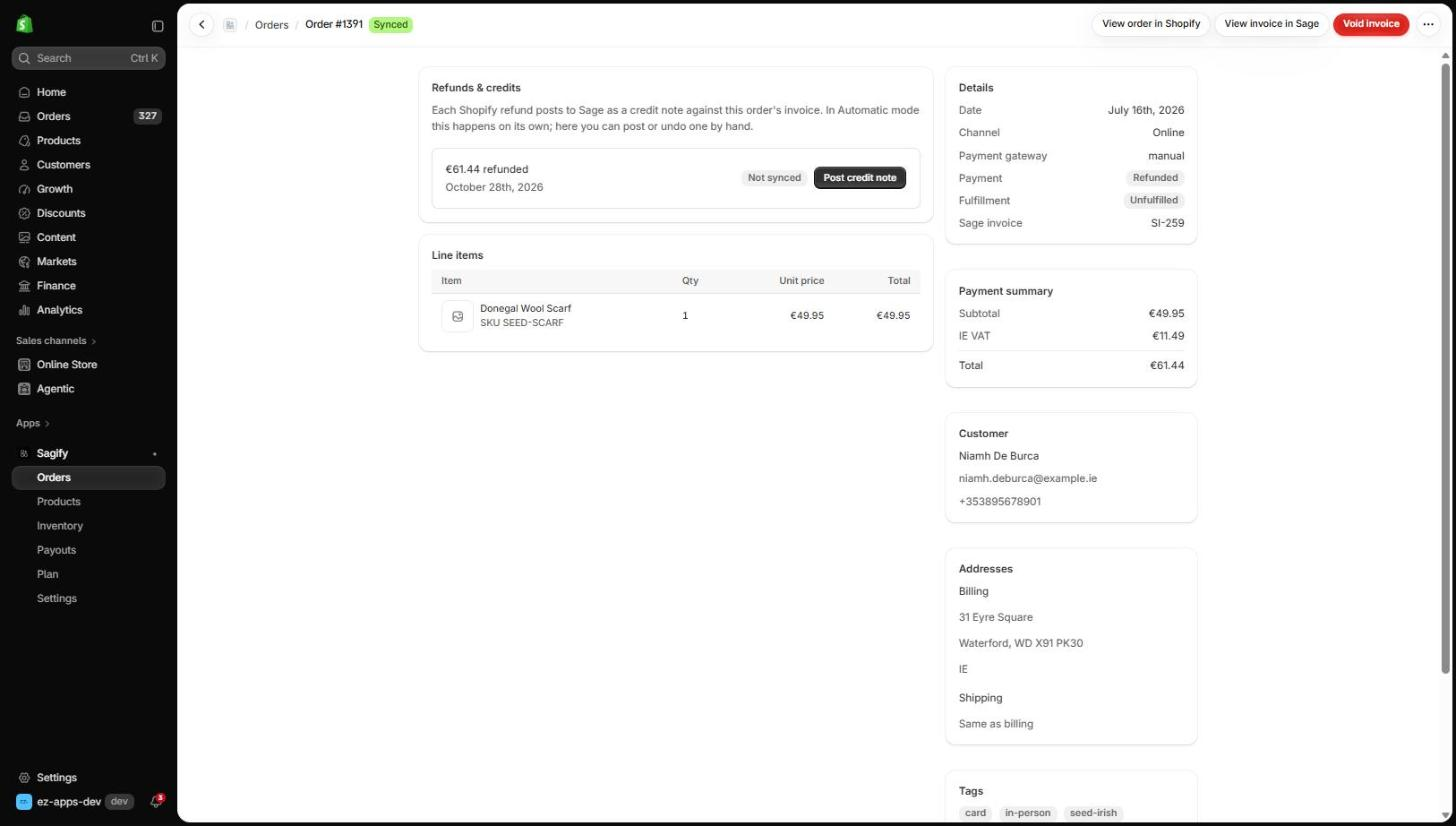Click View order in Shopify
This screenshot has height=826, width=1456.
pos(1150,24)
